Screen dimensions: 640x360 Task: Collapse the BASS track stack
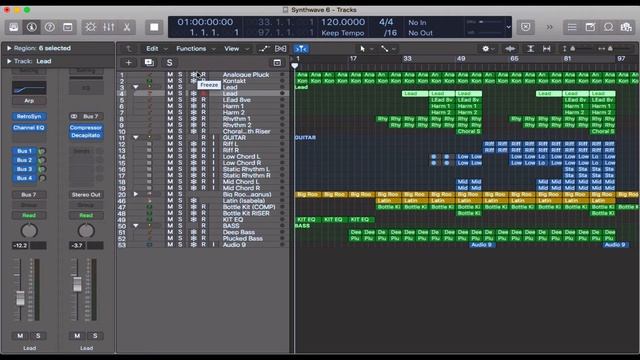coord(136,226)
